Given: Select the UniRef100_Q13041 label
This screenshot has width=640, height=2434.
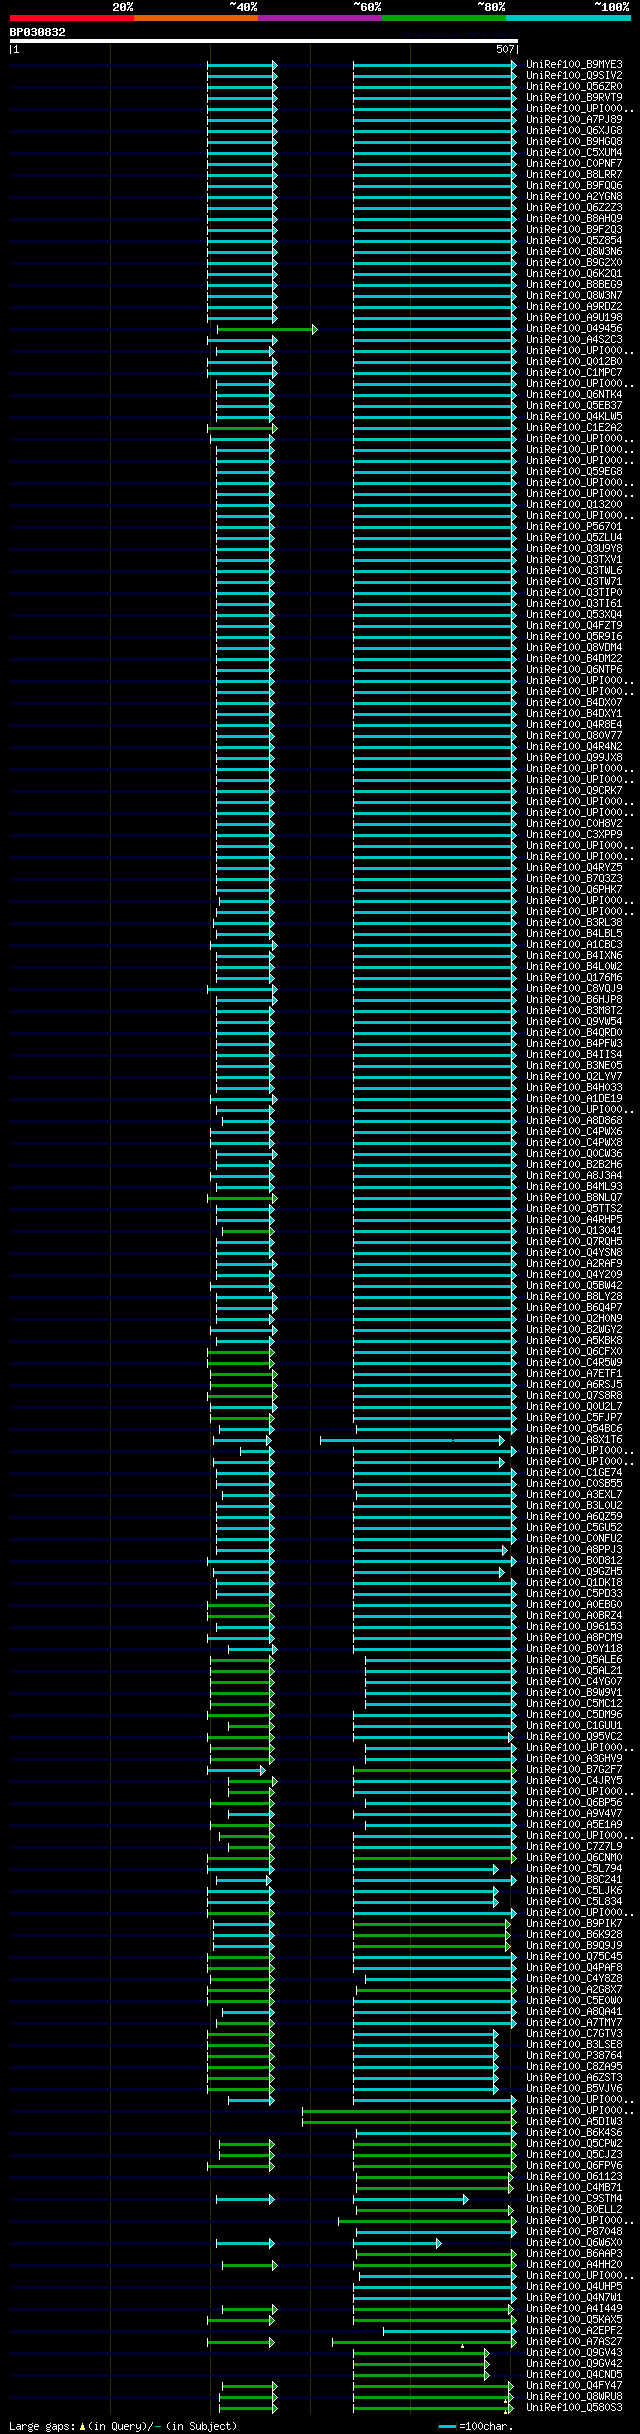Looking at the screenshot, I should tap(574, 1231).
